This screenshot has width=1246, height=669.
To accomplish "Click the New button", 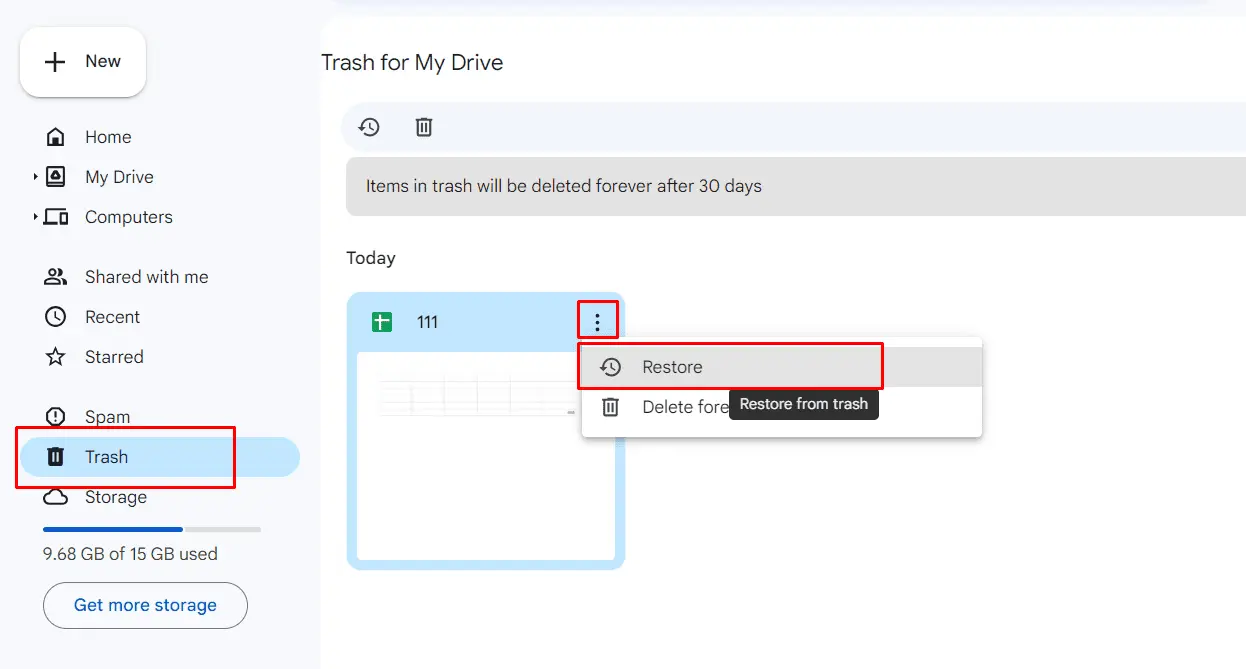I will pos(83,62).
